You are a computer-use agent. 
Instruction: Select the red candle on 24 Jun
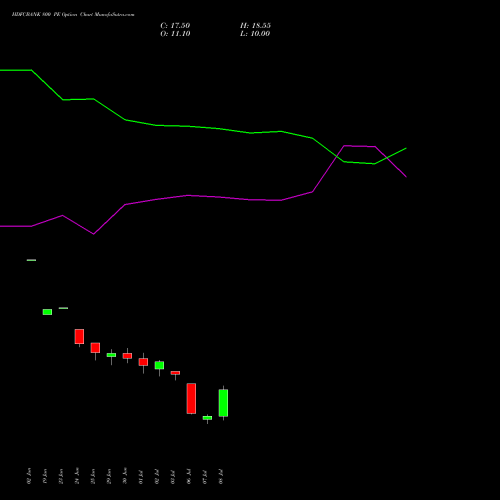[x=79, y=336]
